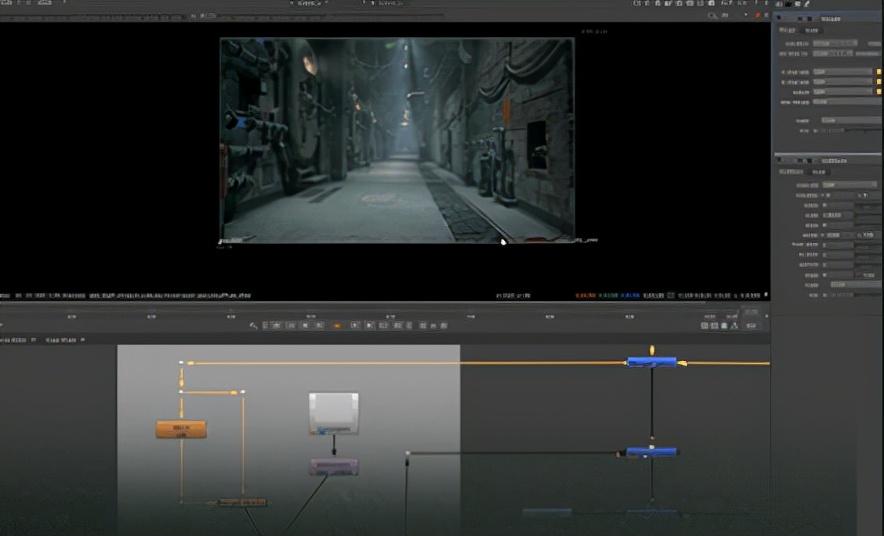The image size is (884, 536).
Task: Select the lower blue node in flow
Action: point(652,451)
